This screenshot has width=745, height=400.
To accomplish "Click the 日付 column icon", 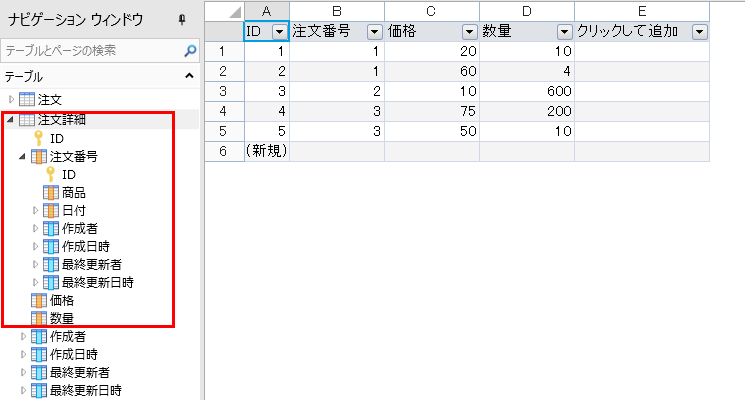I will click(x=51, y=210).
